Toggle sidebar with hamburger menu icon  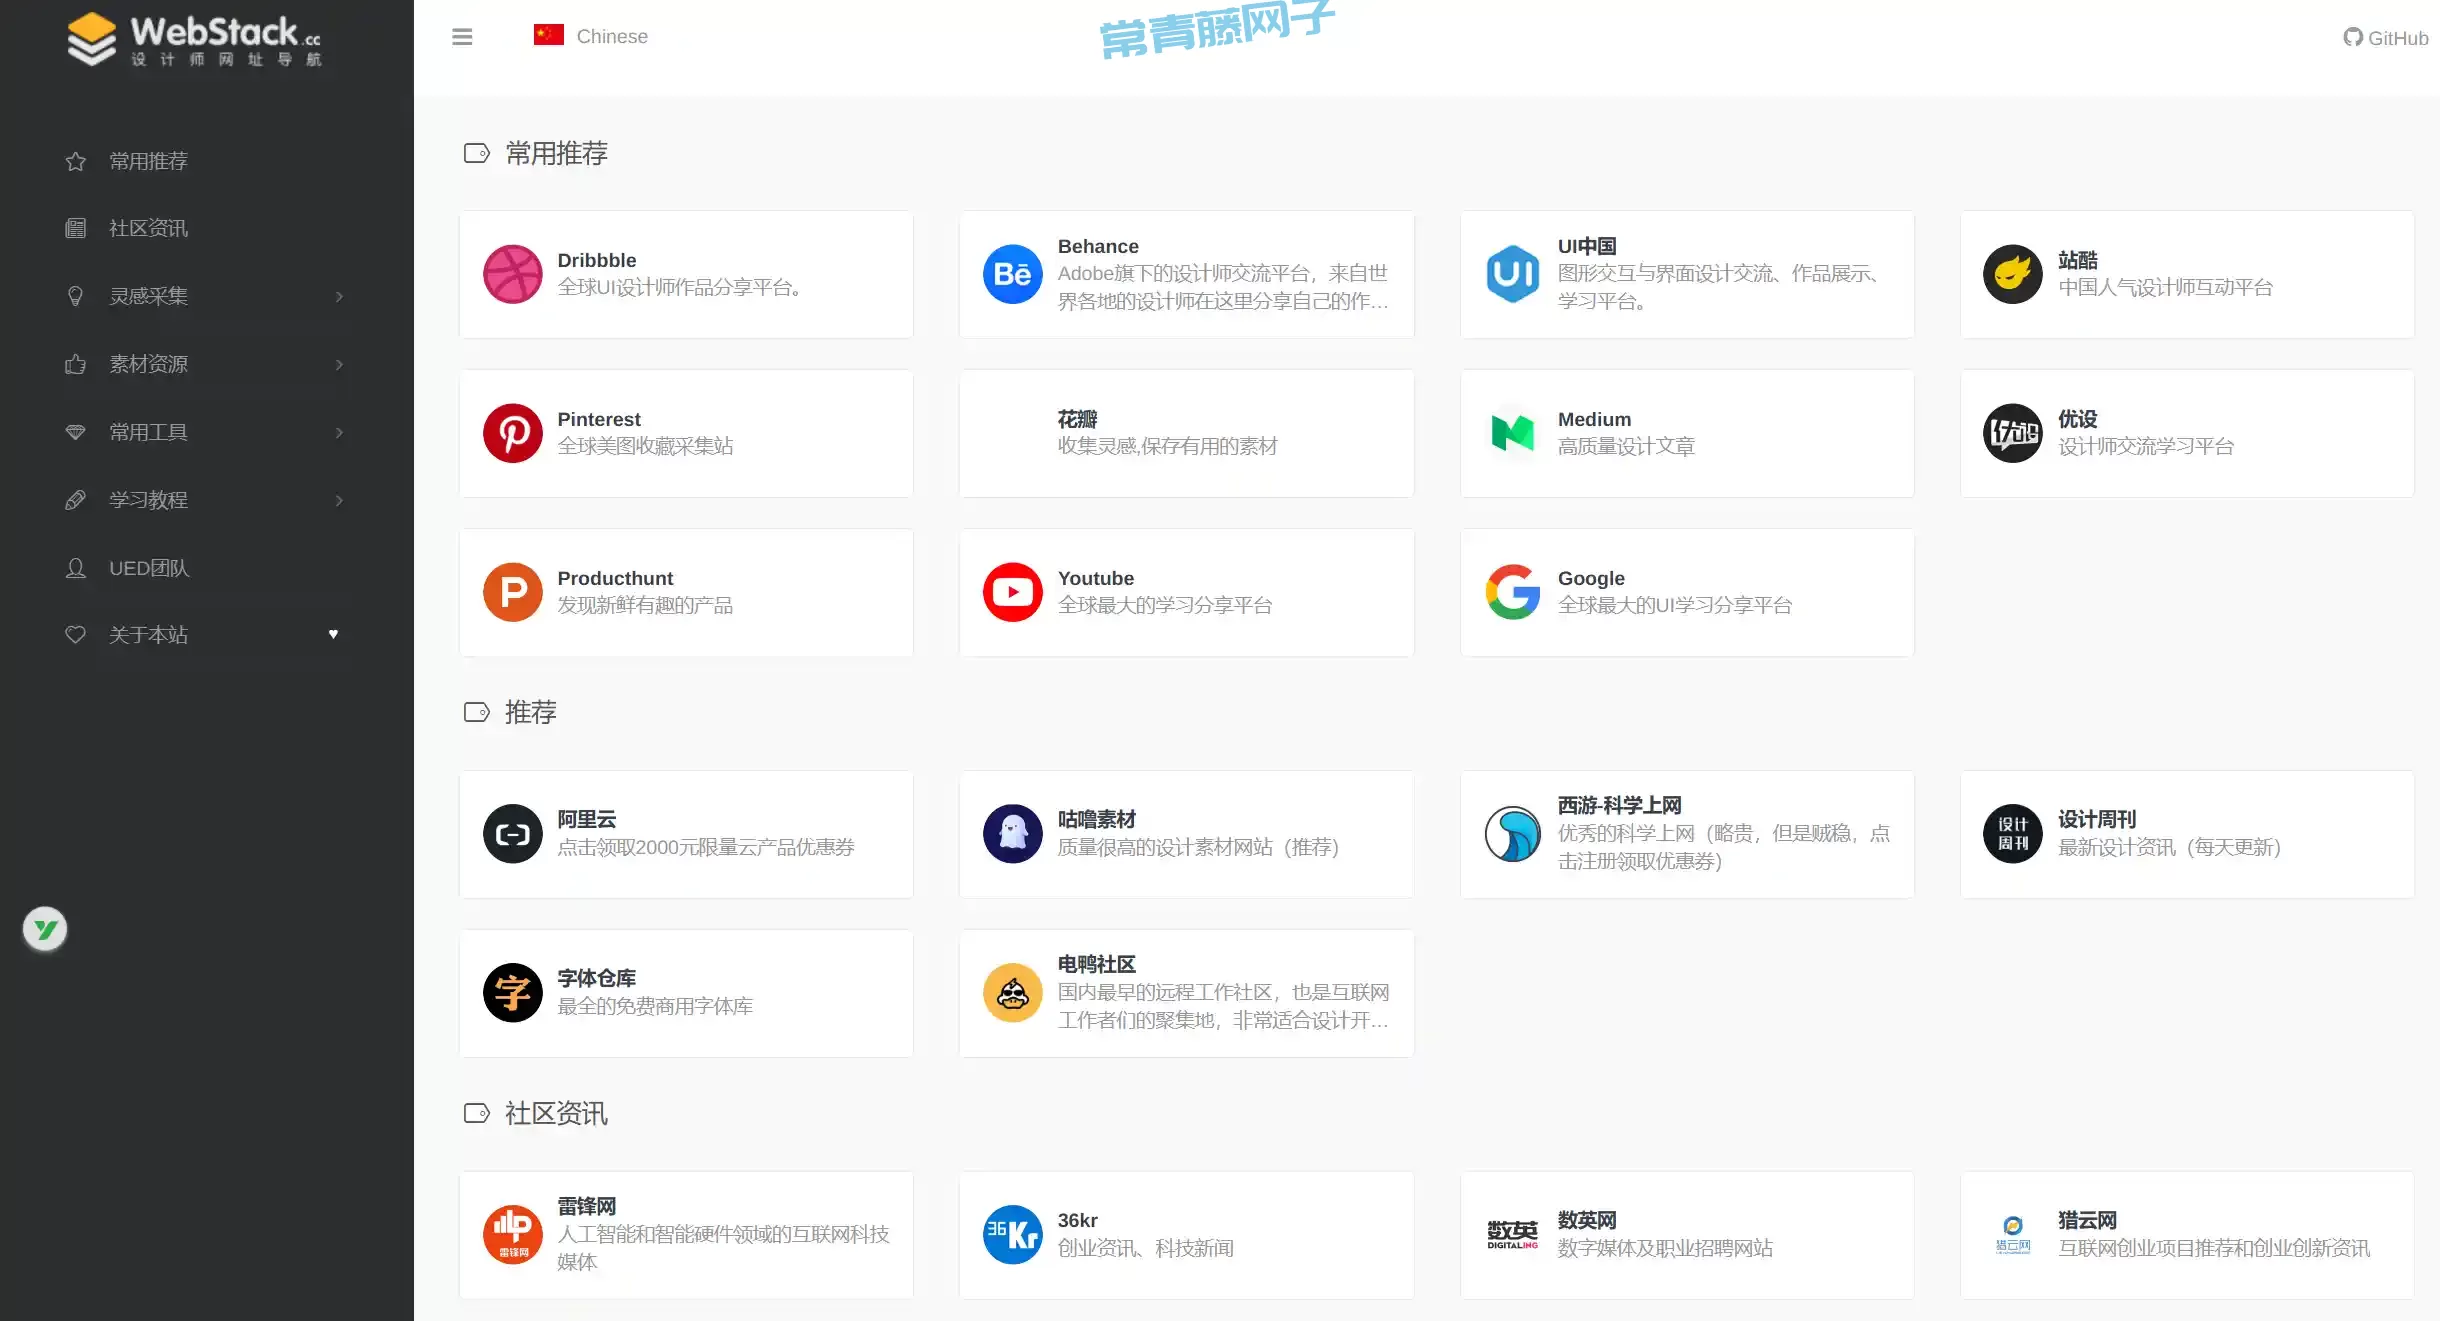462,37
